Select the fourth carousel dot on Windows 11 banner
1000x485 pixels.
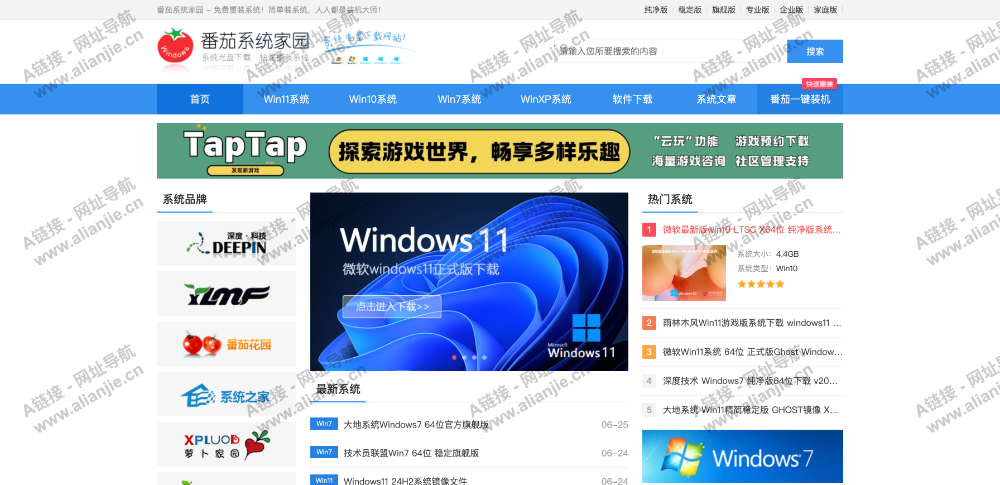(484, 357)
